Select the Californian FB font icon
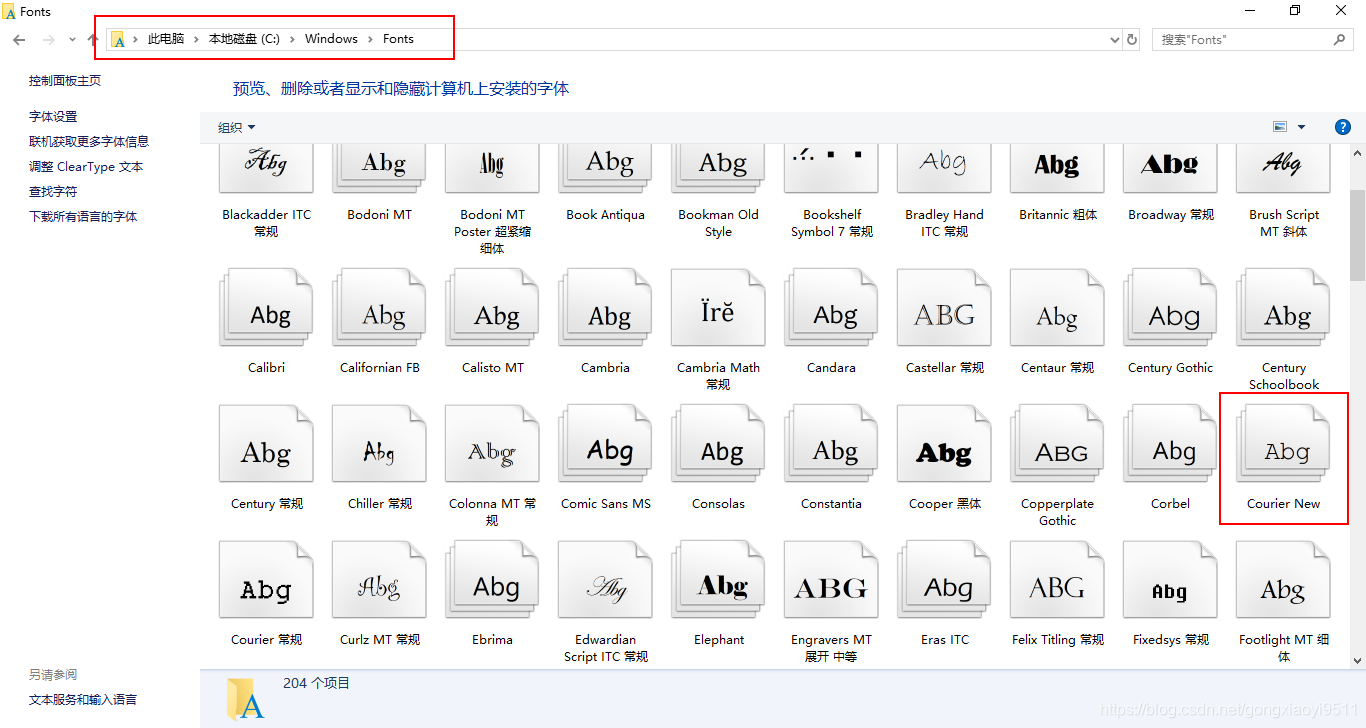The height and width of the screenshot is (728, 1366). (x=379, y=307)
